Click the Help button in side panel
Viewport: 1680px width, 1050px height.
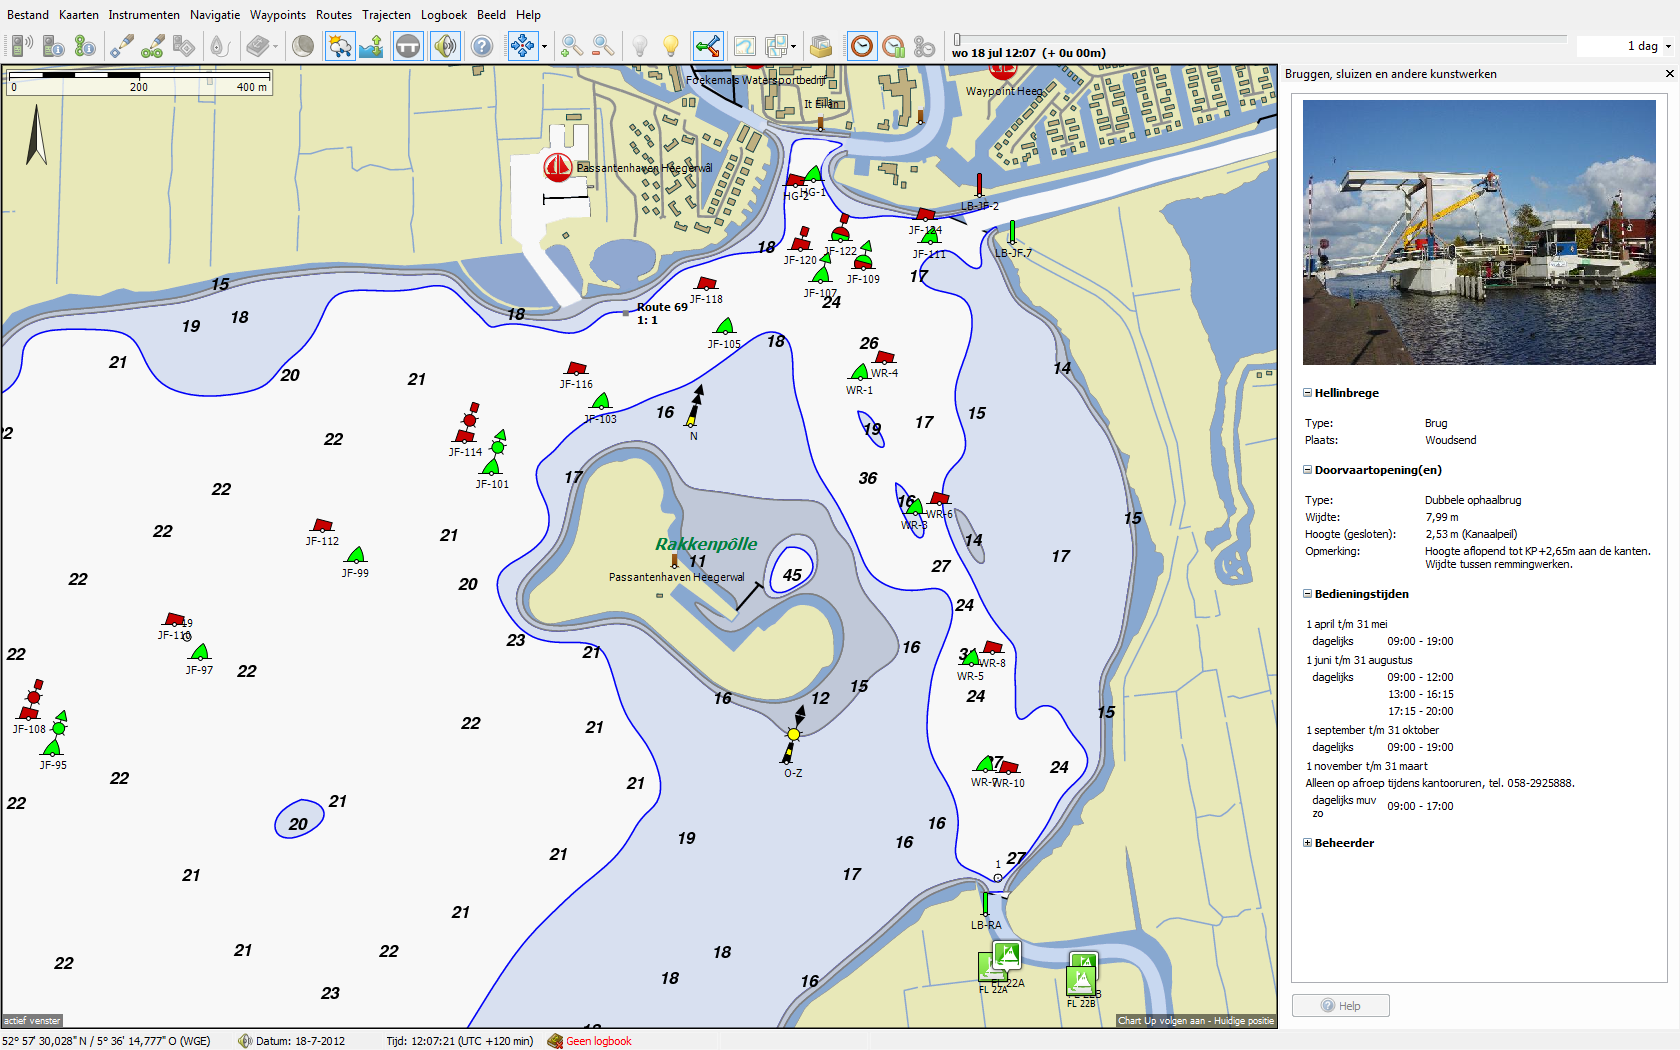click(x=1340, y=1006)
